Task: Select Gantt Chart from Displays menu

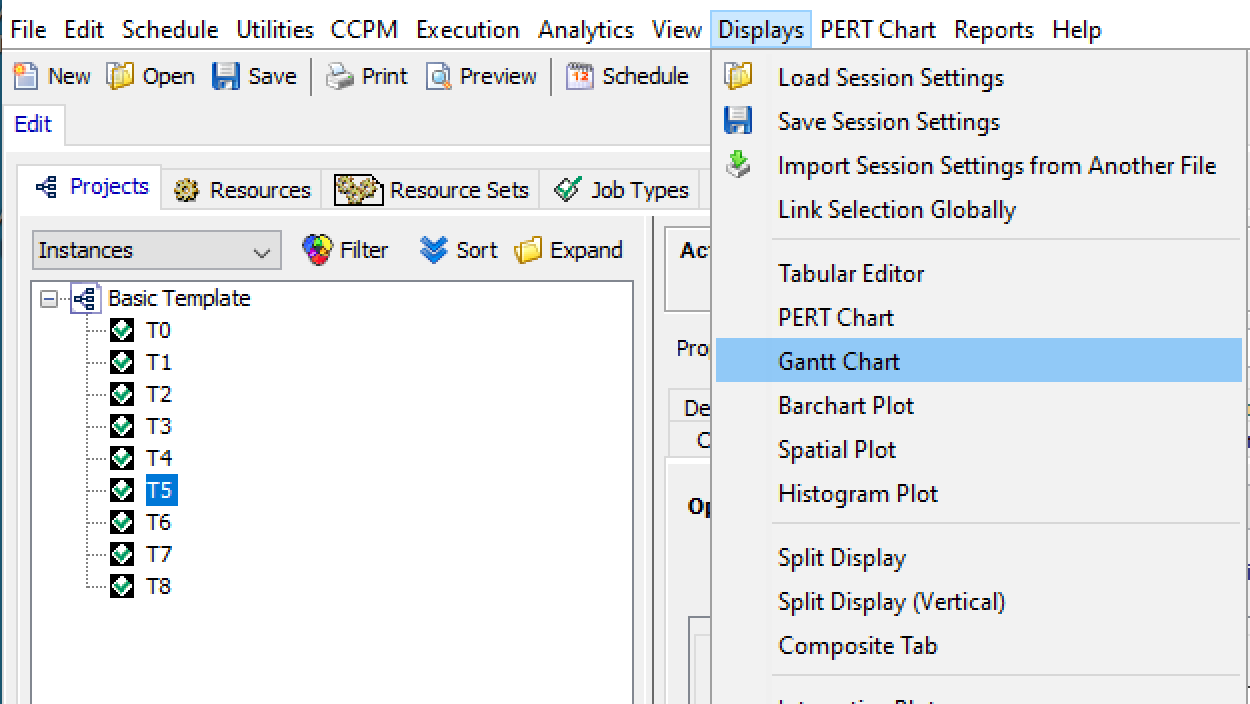Action: click(x=839, y=361)
